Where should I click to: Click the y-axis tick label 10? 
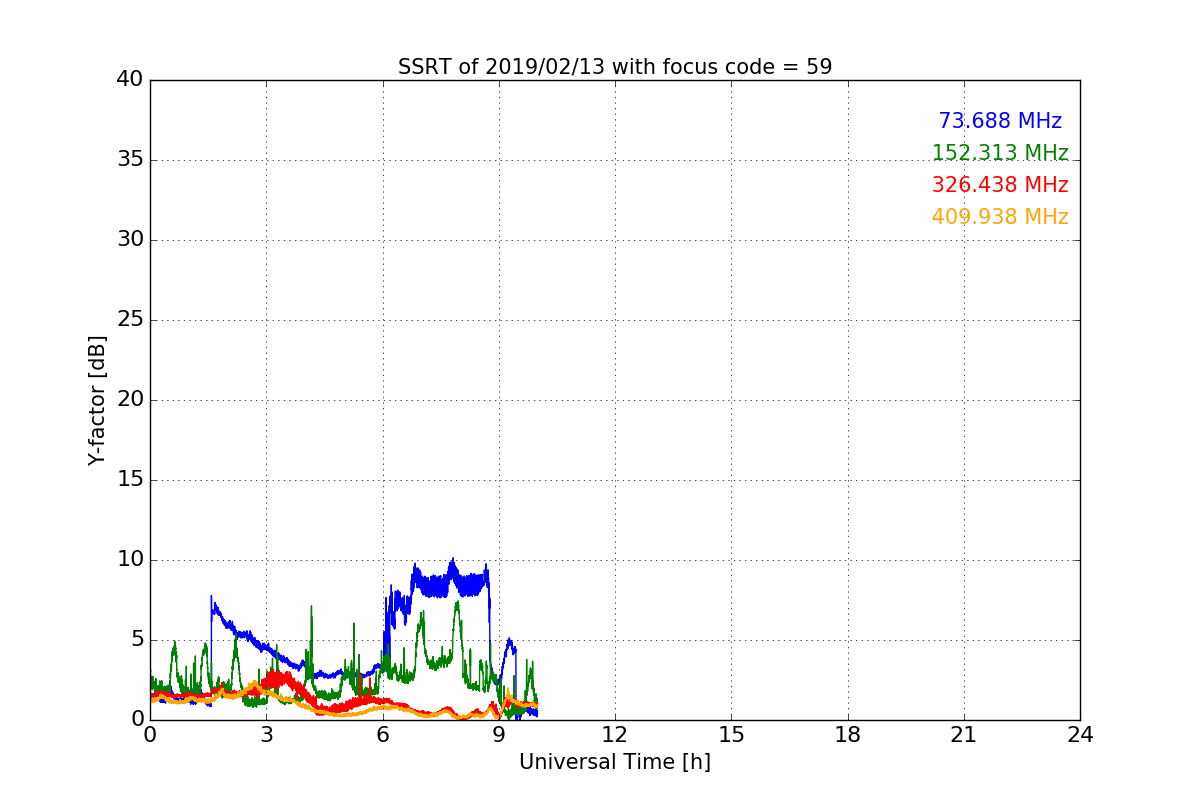(130, 560)
